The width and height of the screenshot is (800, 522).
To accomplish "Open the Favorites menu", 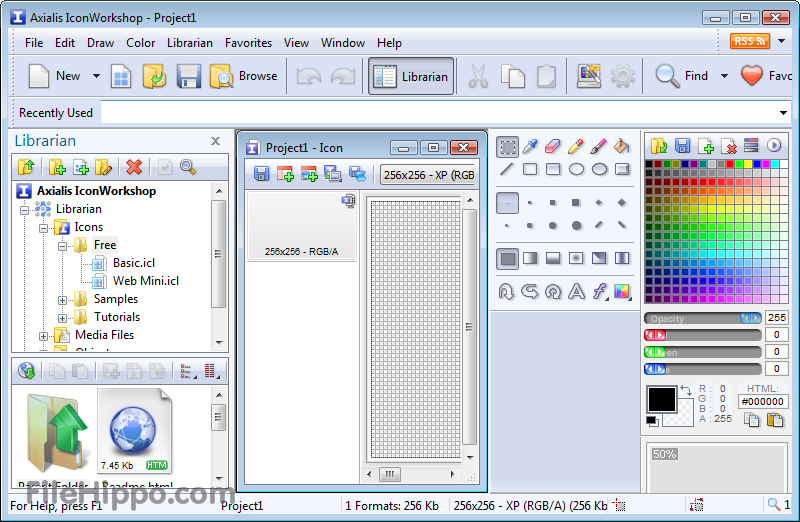I will [248, 43].
